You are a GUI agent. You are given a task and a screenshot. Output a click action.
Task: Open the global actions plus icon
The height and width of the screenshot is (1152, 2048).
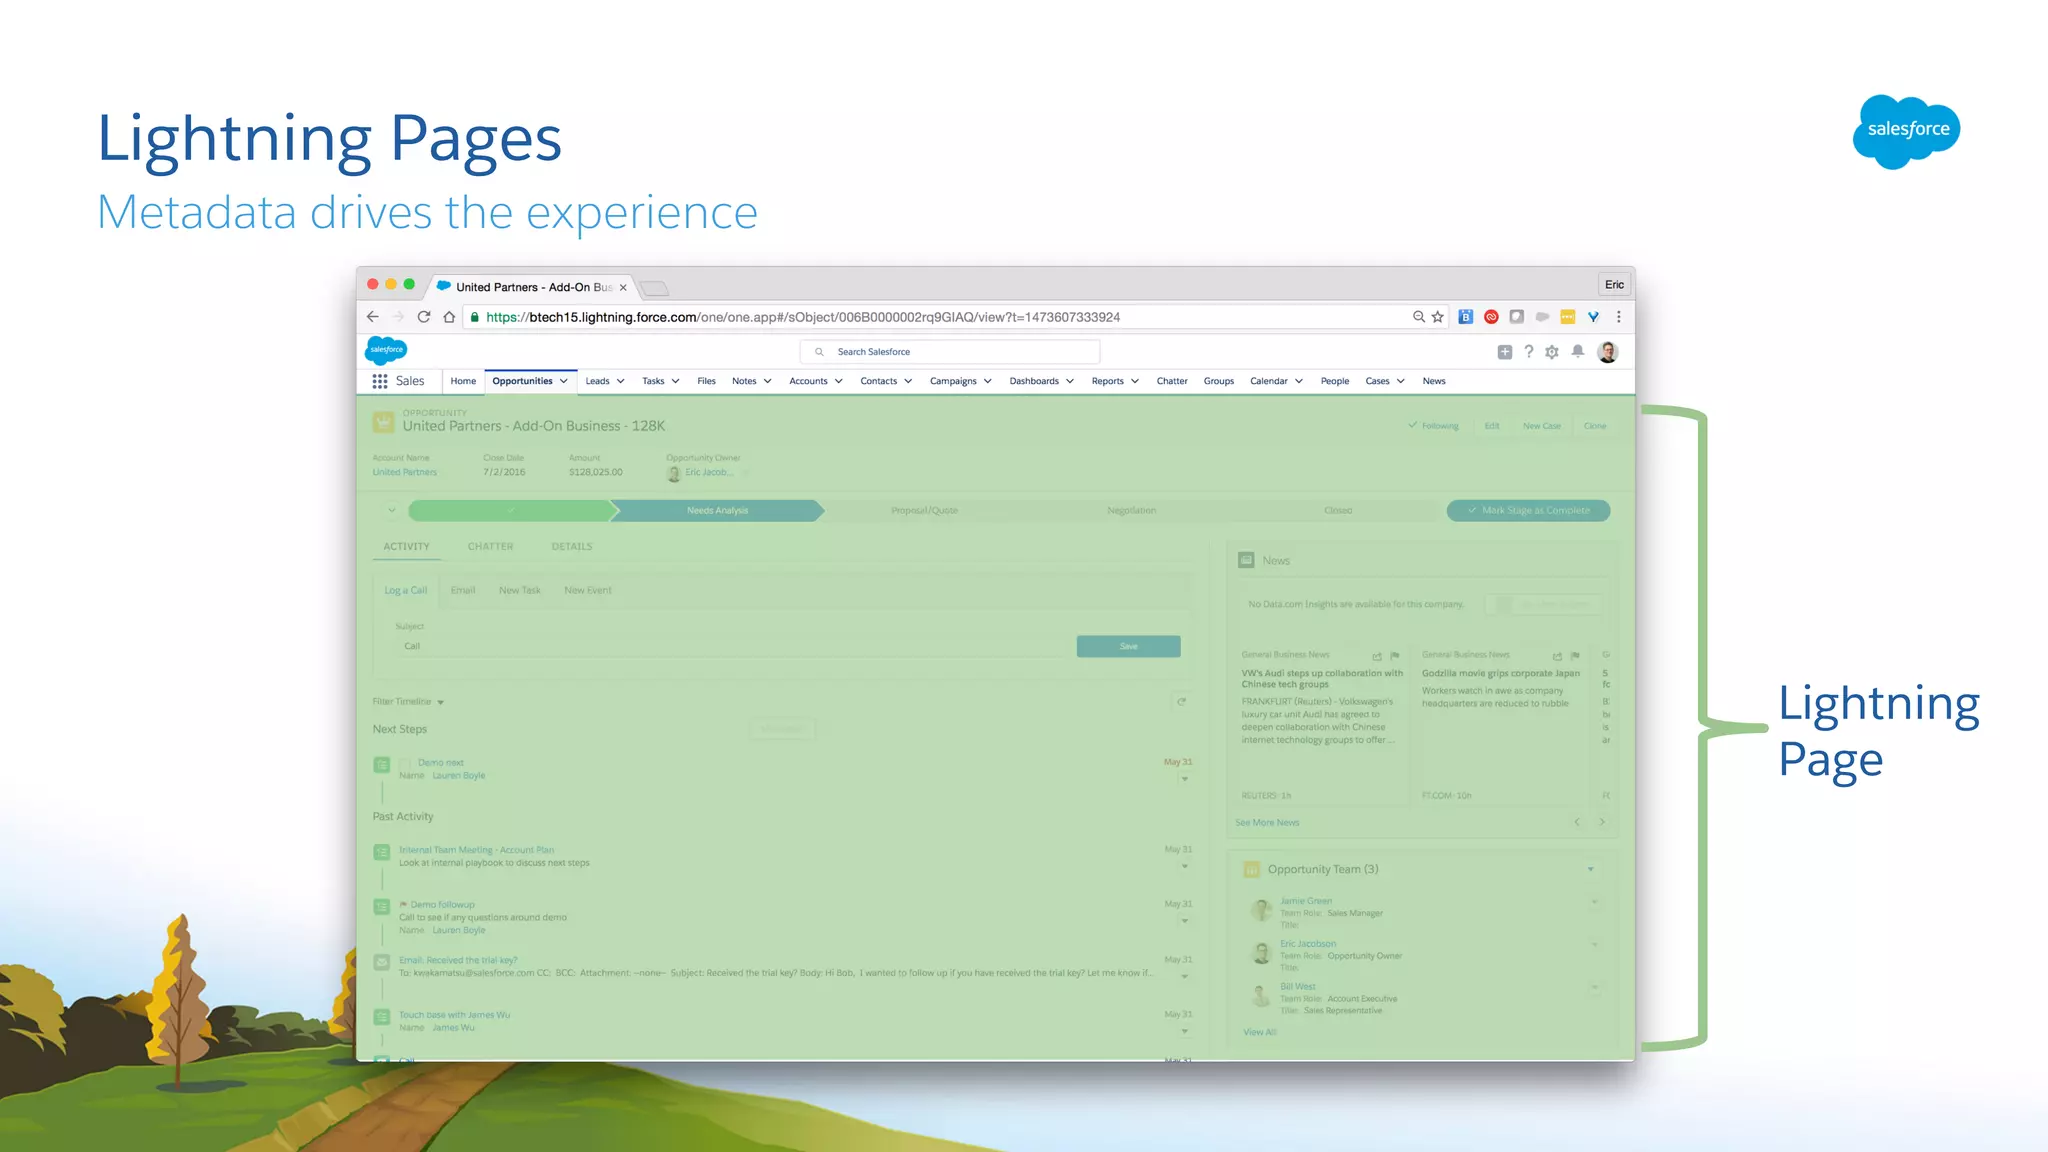(1504, 352)
